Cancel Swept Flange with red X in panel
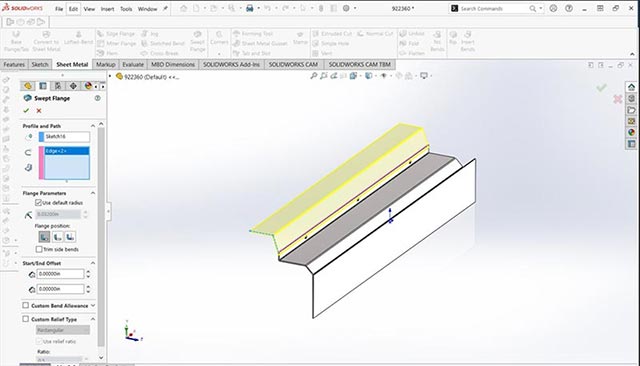The image size is (640, 366). (x=39, y=111)
